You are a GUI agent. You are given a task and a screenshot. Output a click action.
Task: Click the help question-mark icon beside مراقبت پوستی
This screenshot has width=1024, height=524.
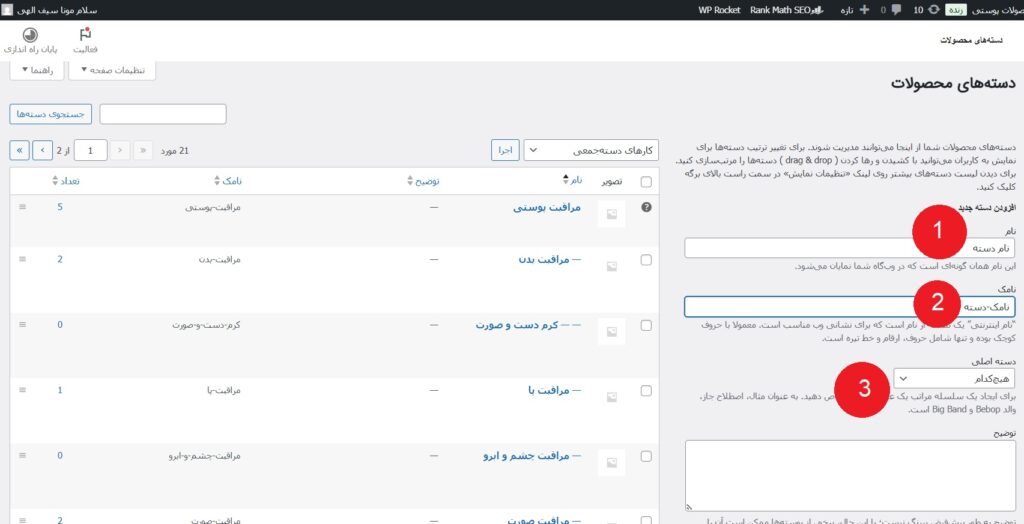647,207
